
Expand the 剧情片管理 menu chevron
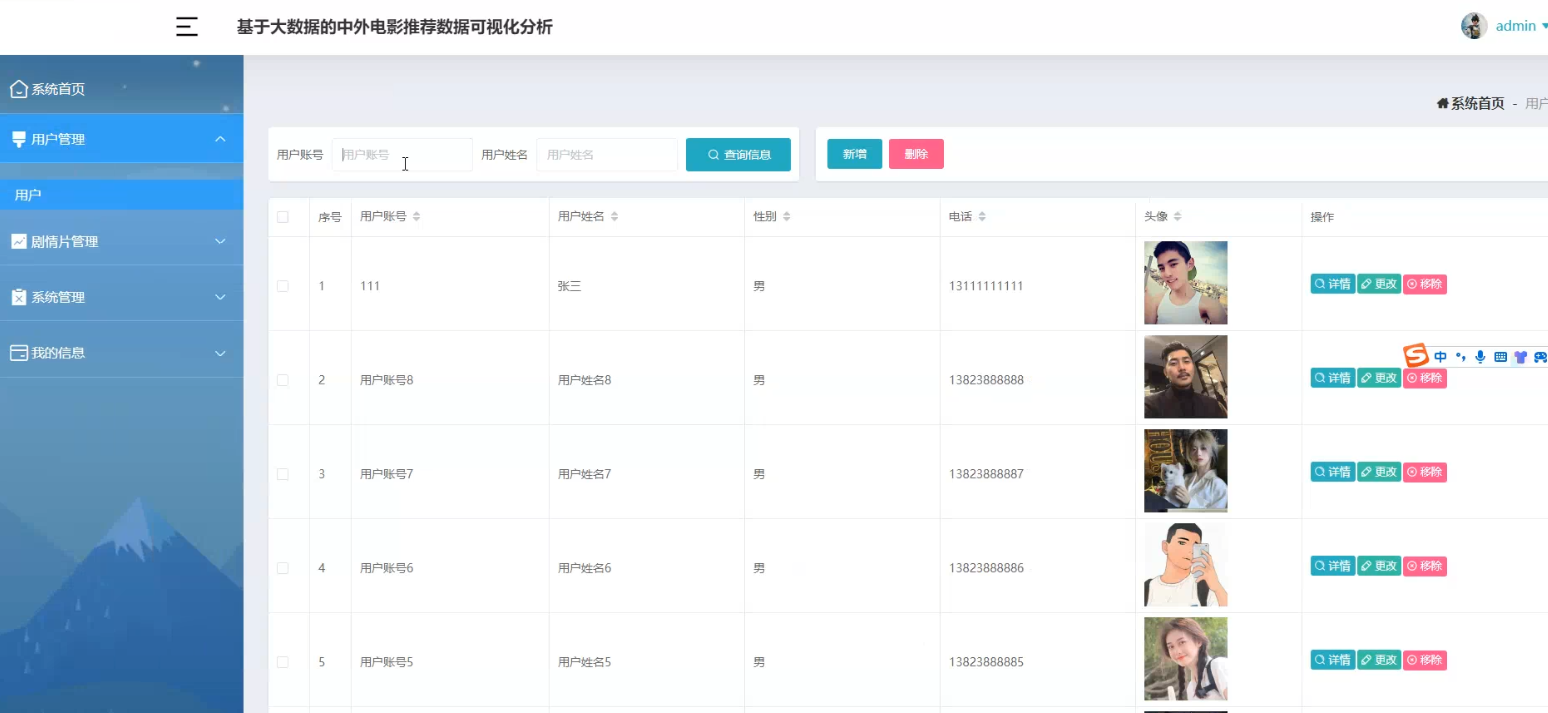[x=221, y=241]
